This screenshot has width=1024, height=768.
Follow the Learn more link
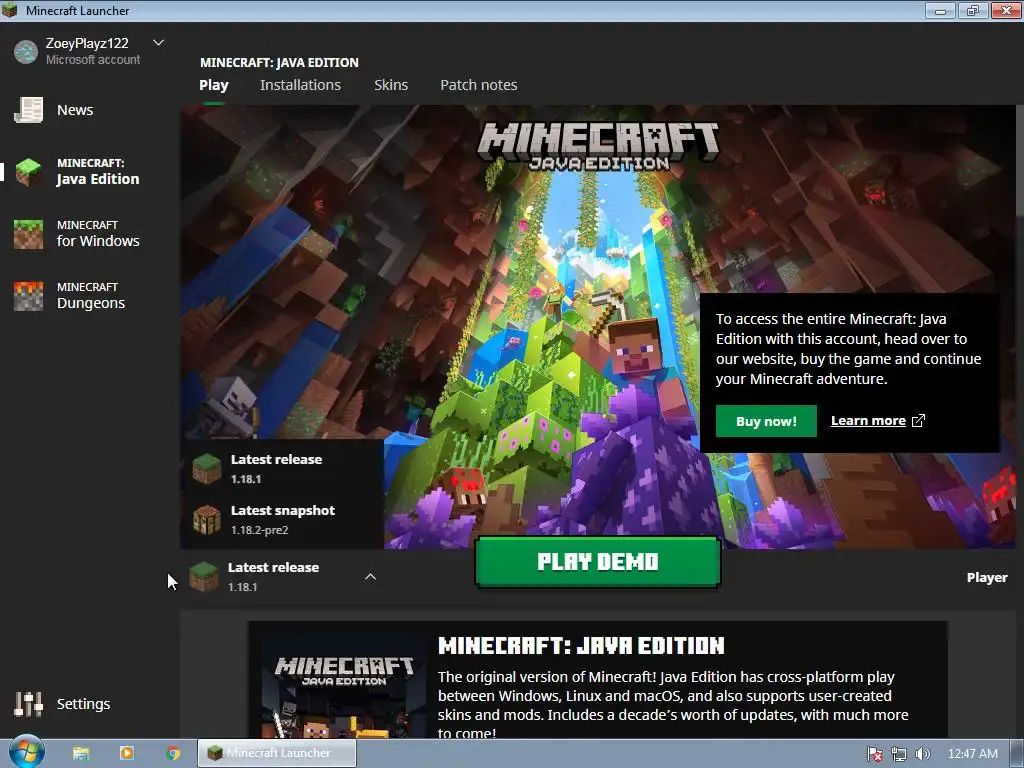pos(868,421)
